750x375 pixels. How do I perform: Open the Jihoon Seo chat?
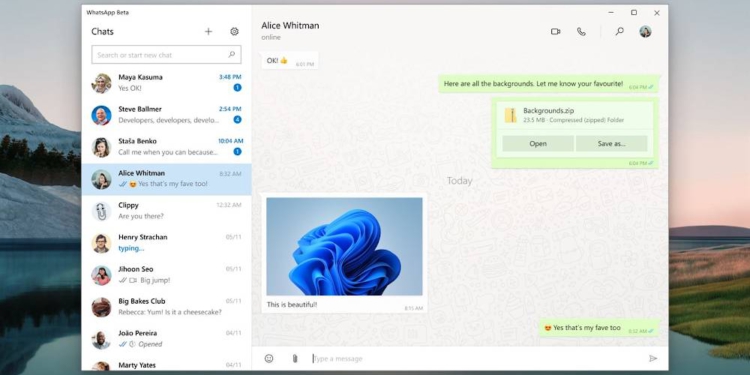[166, 276]
